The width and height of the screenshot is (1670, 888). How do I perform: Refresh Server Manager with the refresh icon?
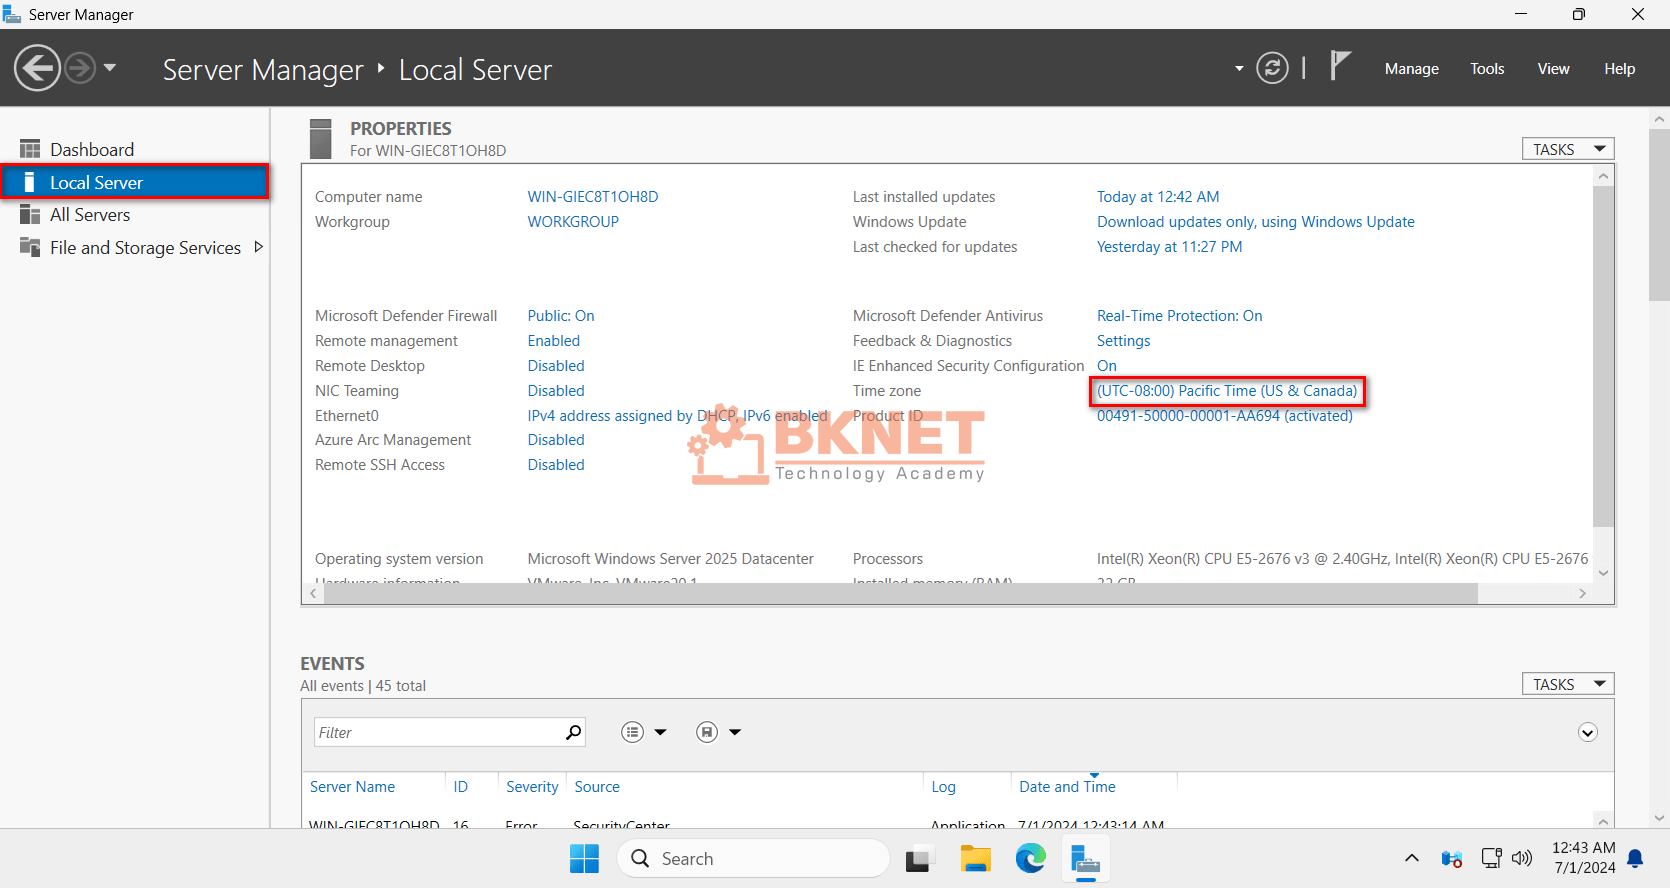[x=1272, y=68]
